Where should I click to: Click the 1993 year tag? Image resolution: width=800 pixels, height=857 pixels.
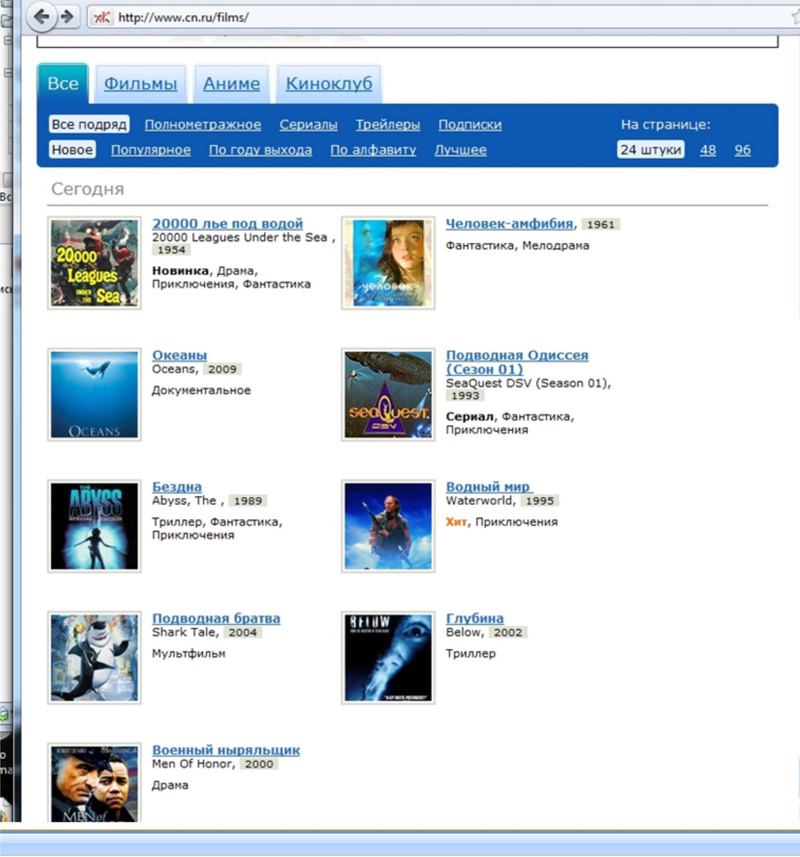(x=465, y=395)
